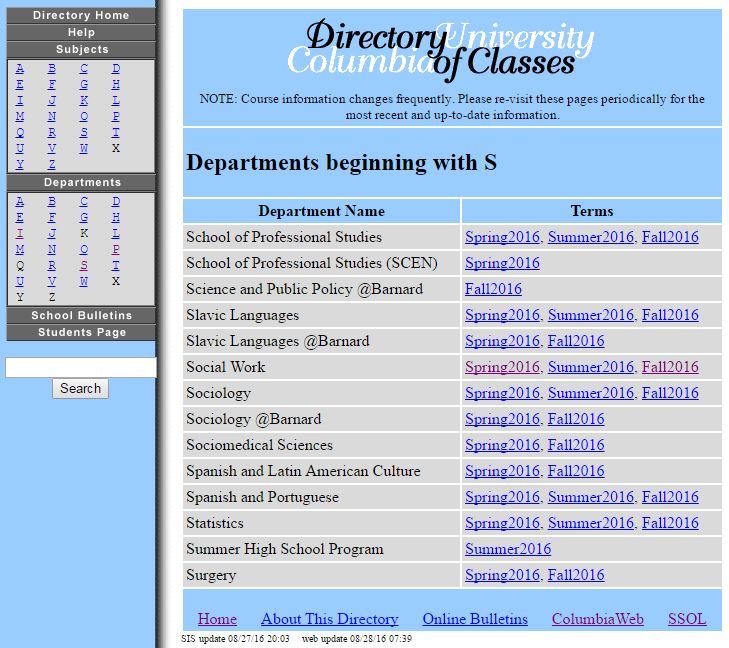Click the search text field

[x=80, y=367]
